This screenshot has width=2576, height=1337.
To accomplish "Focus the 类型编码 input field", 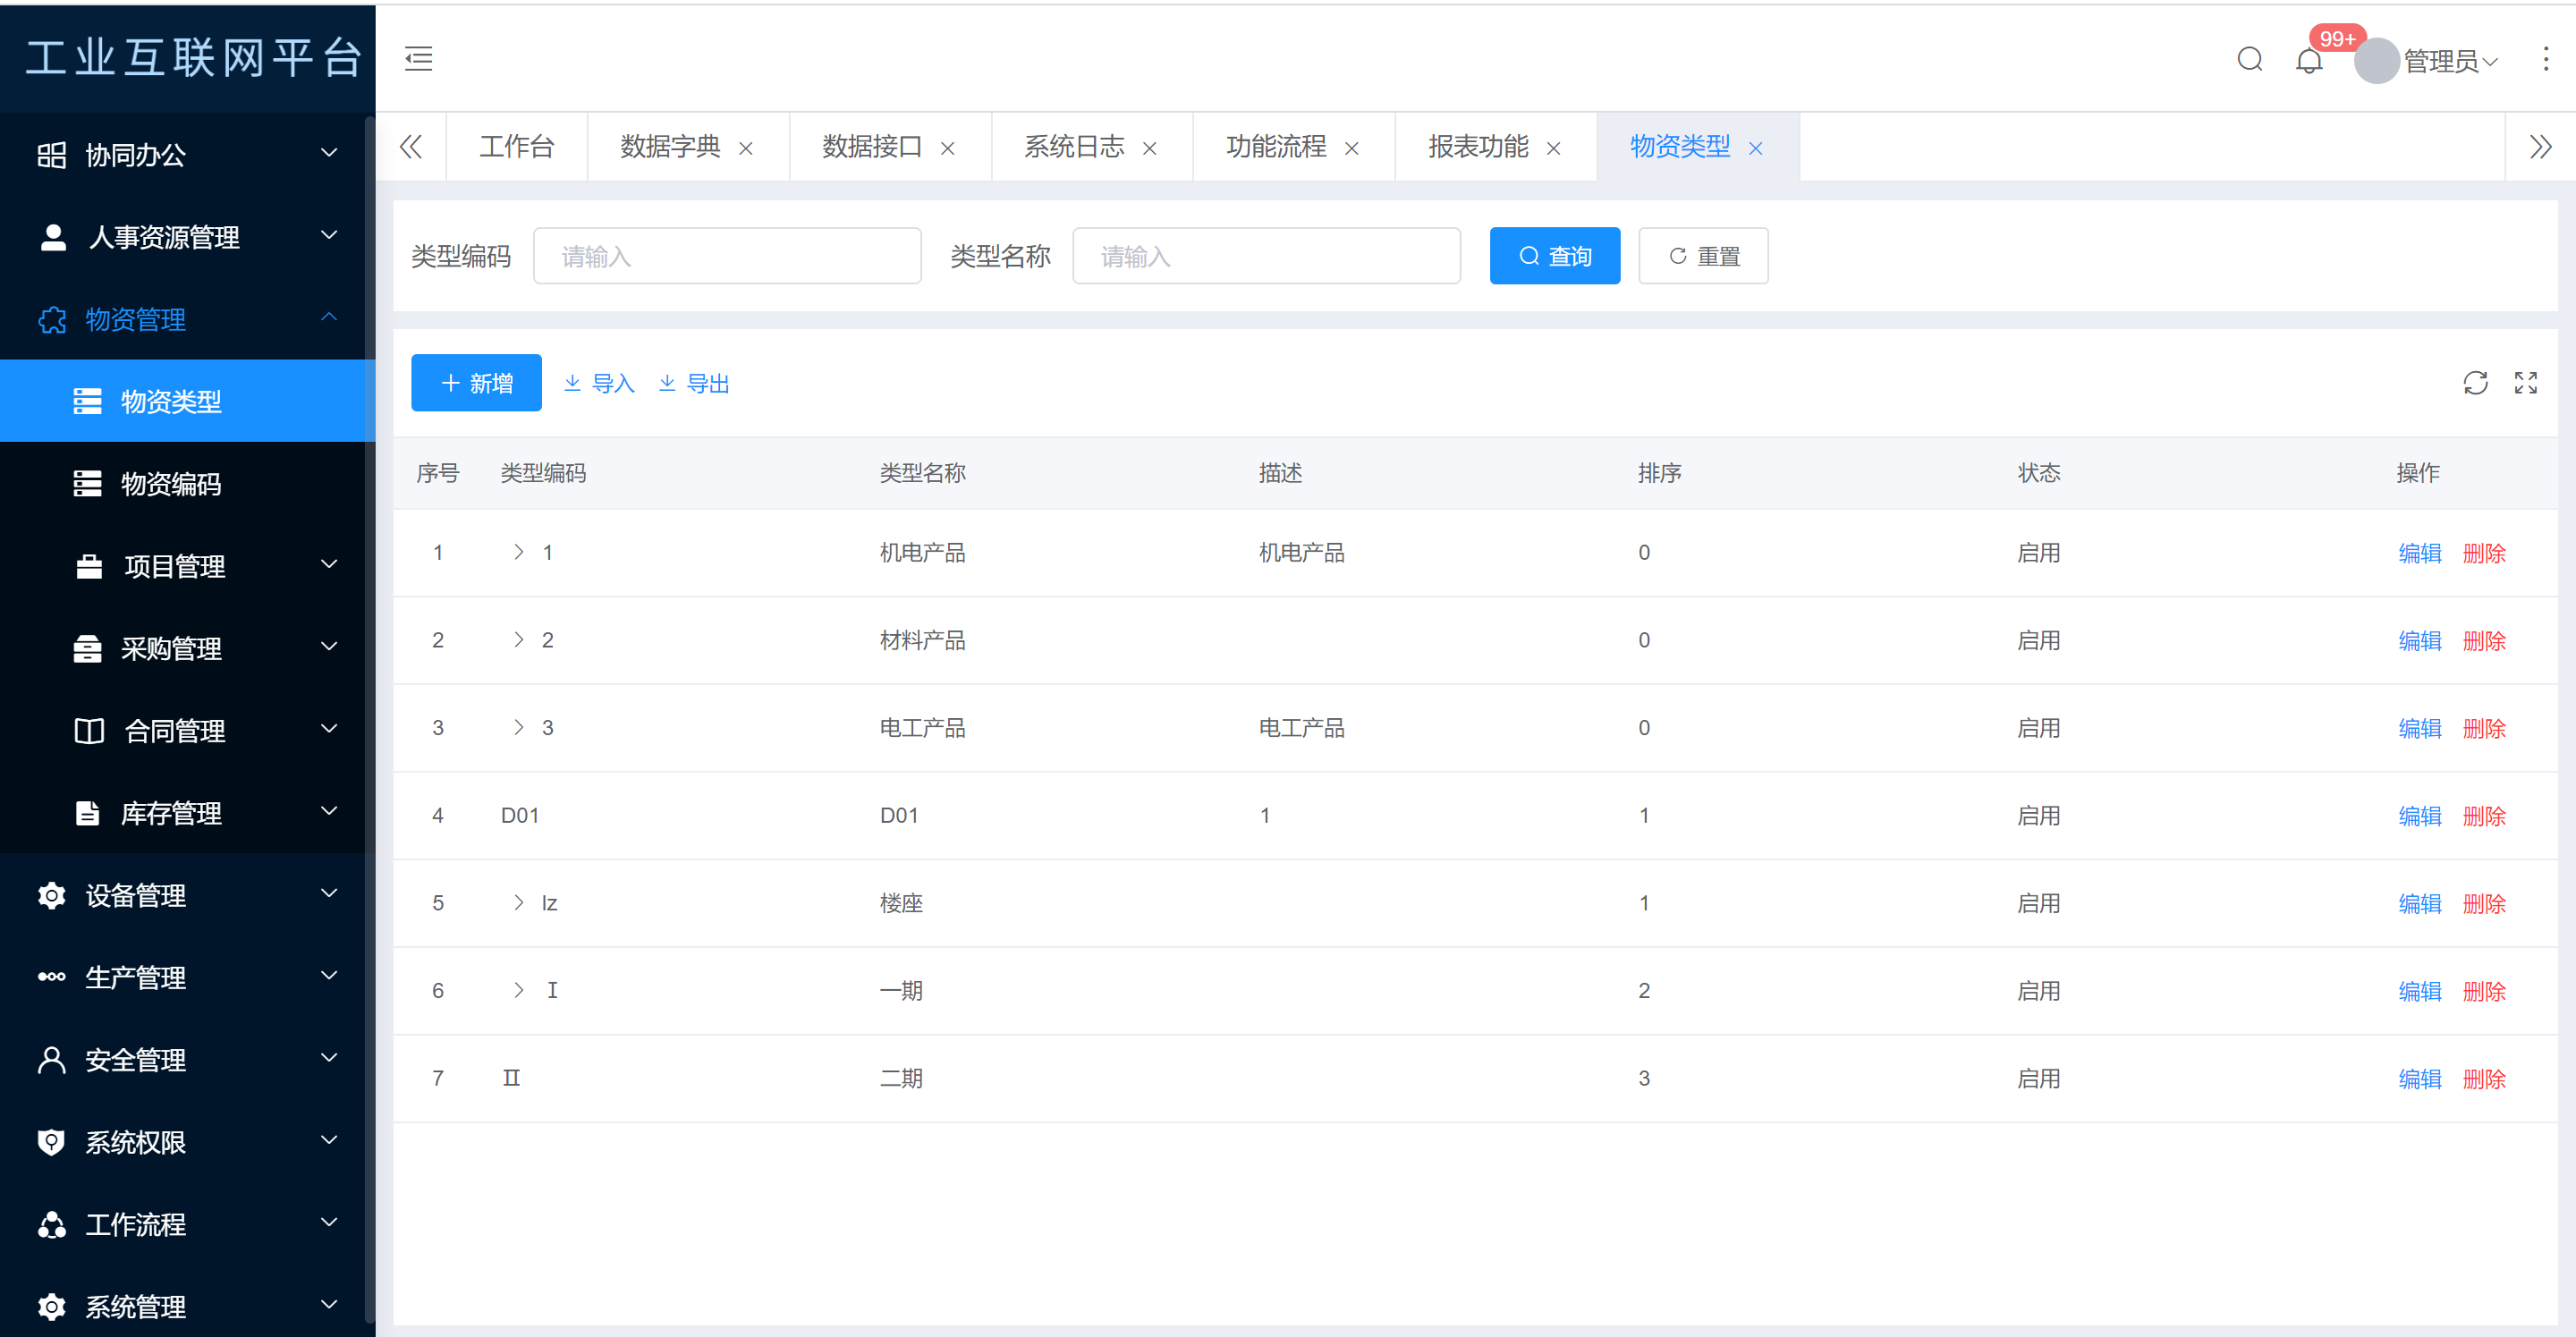I will (x=727, y=256).
